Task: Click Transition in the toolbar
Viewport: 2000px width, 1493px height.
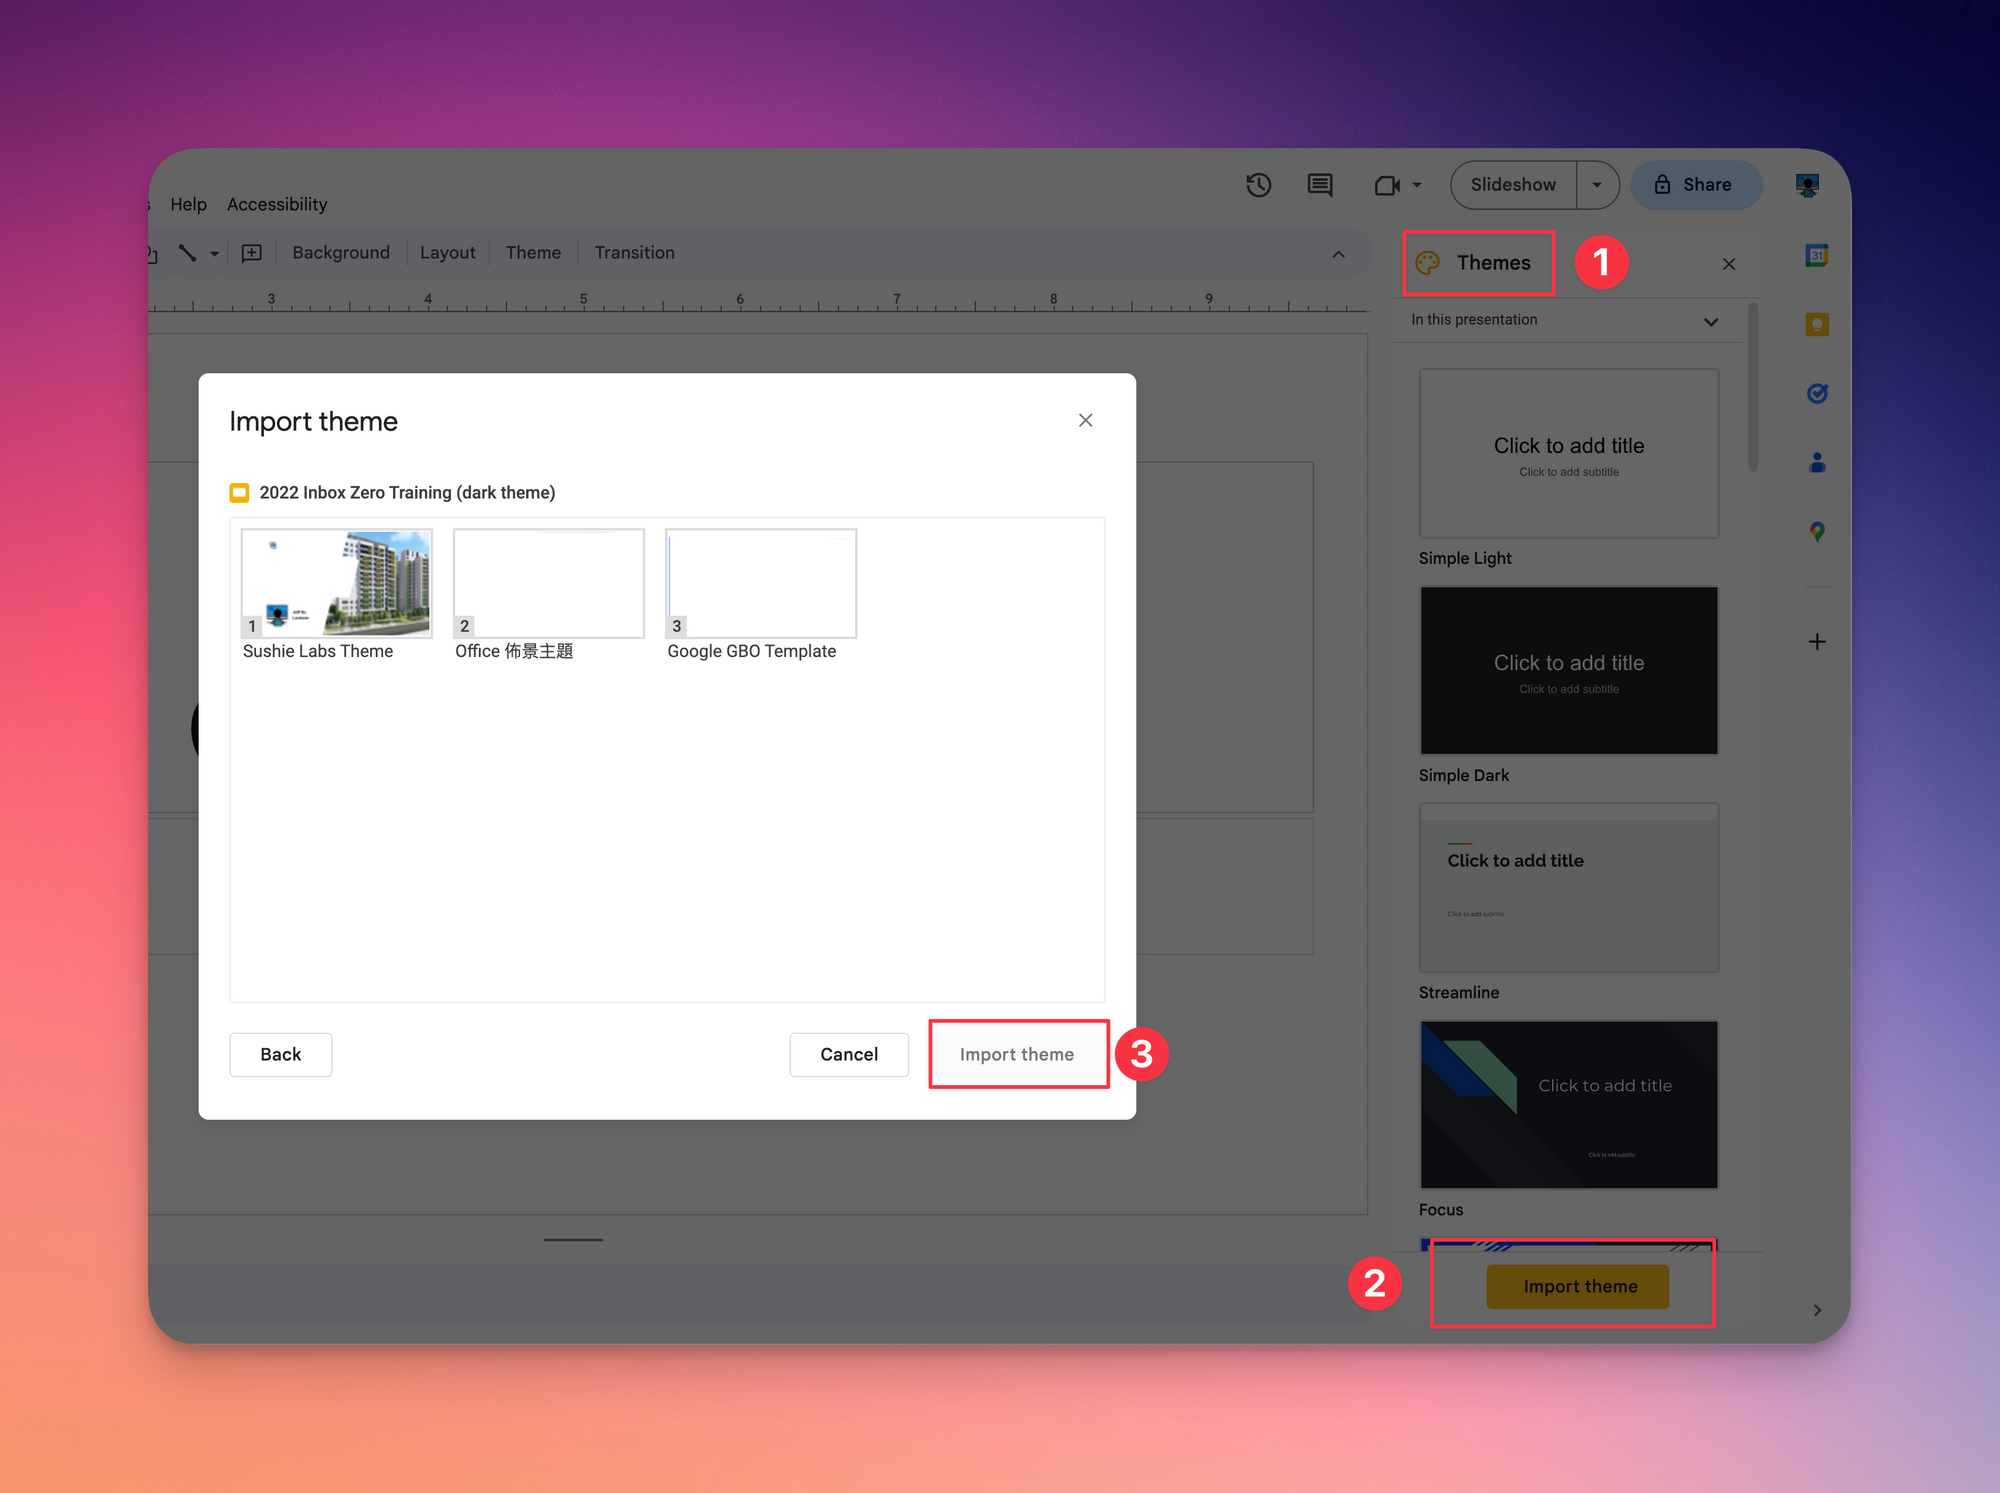Action: click(x=634, y=253)
